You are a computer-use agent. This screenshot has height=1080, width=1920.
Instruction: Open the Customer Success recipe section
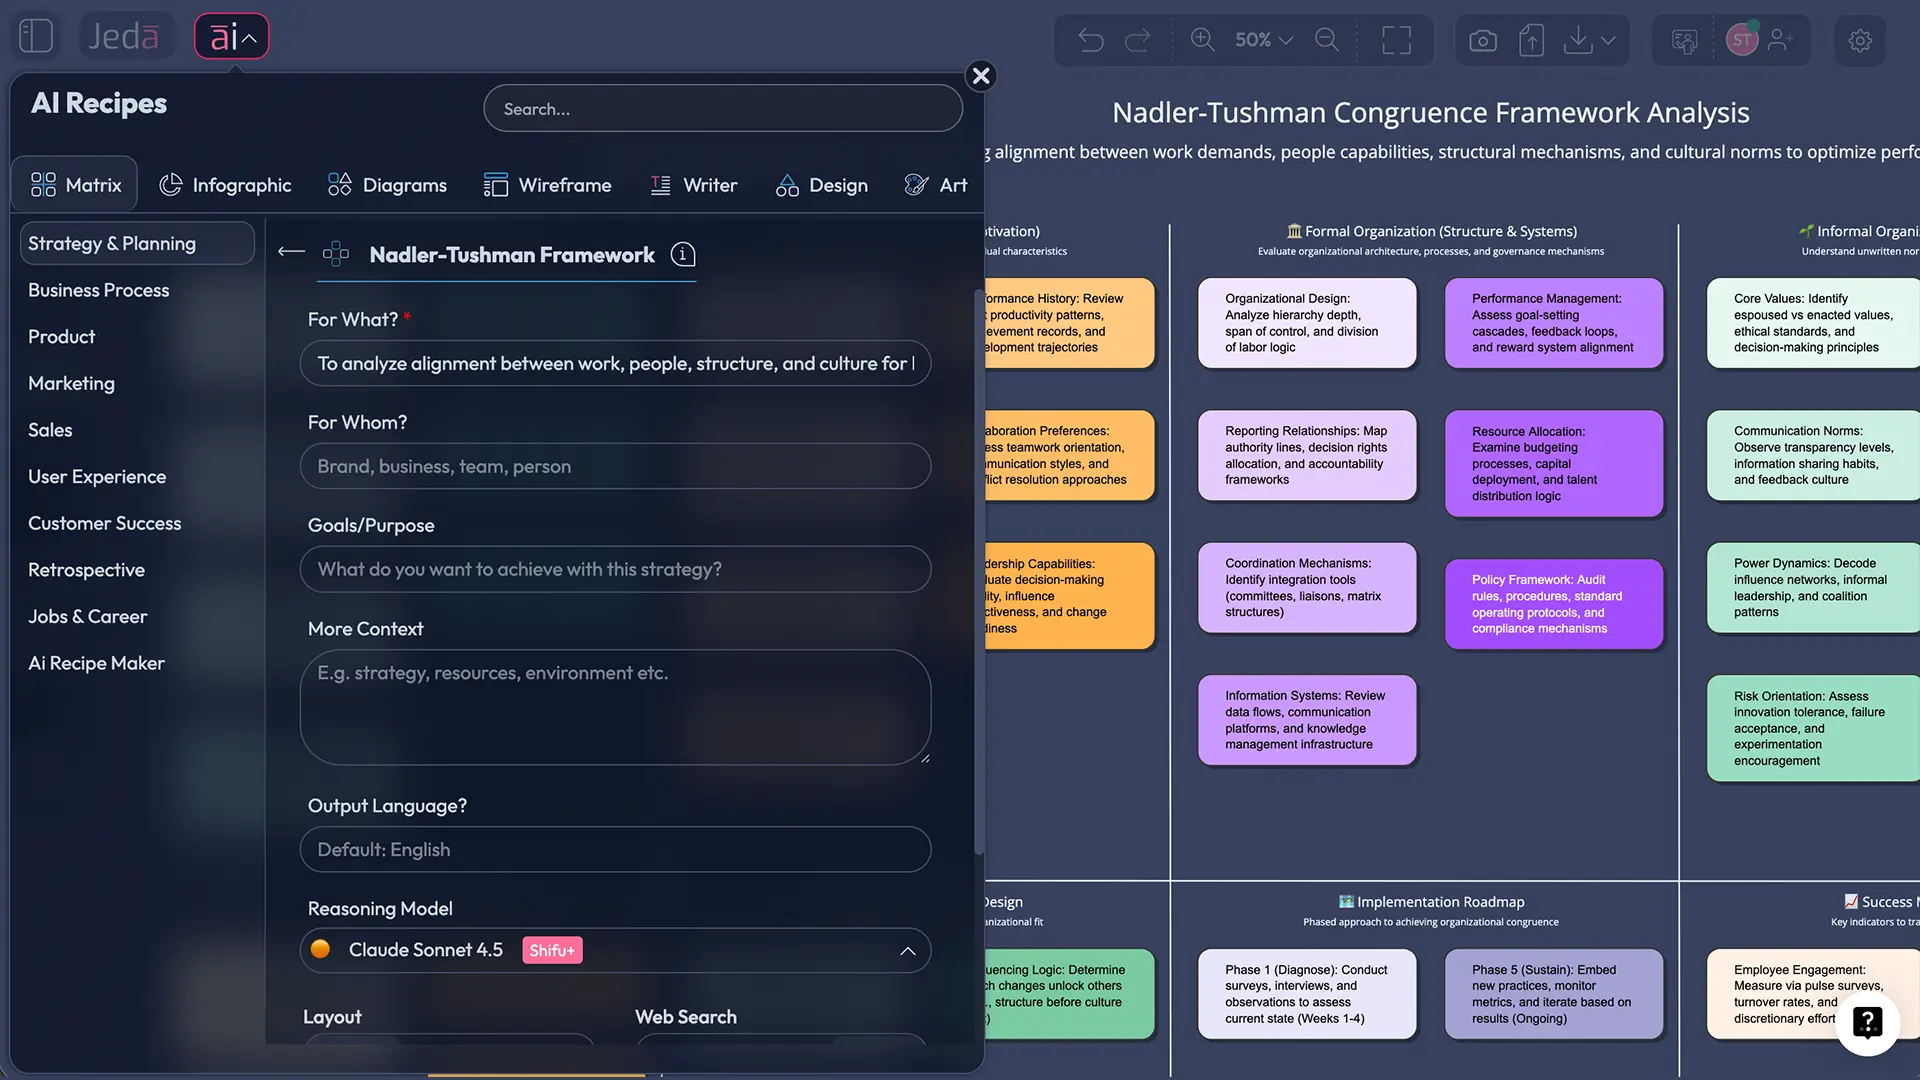tap(104, 523)
